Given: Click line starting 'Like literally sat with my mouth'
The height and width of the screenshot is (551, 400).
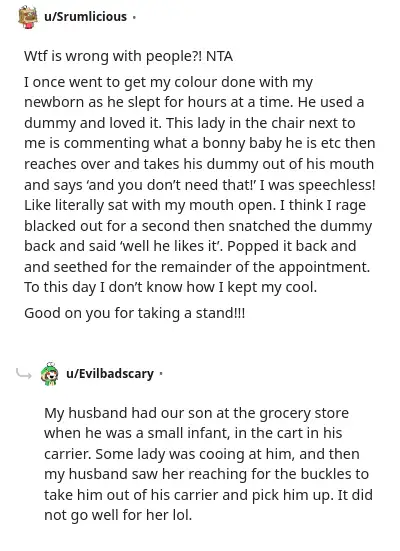Looking at the screenshot, I should click(x=195, y=205).
